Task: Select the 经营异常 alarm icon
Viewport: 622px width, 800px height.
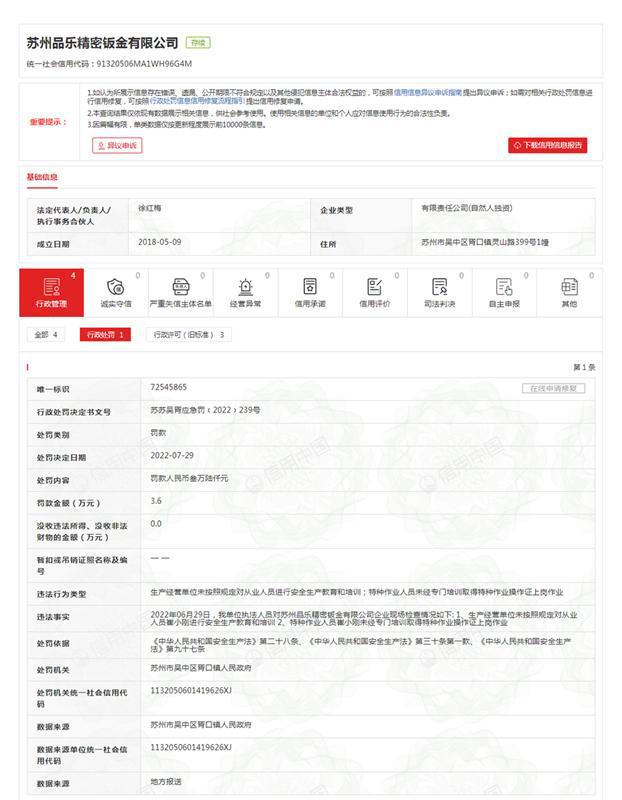Action: [x=245, y=287]
